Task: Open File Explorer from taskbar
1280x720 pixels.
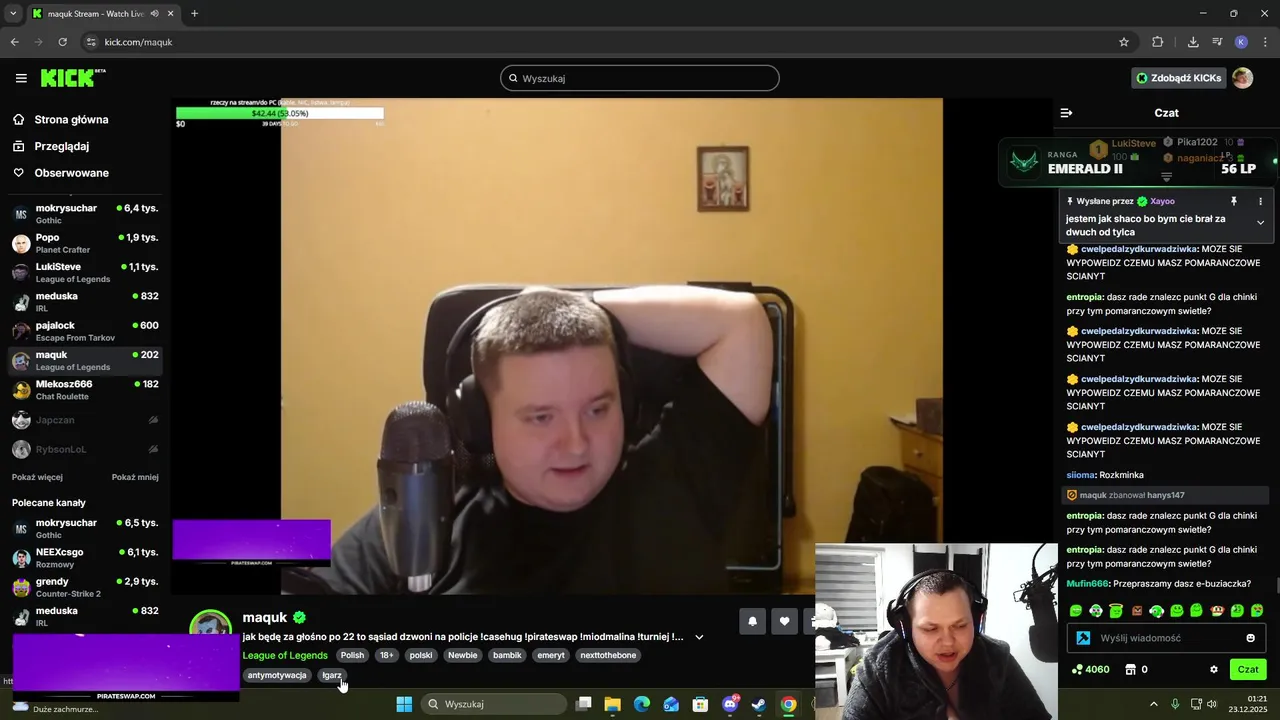Action: 612,704
